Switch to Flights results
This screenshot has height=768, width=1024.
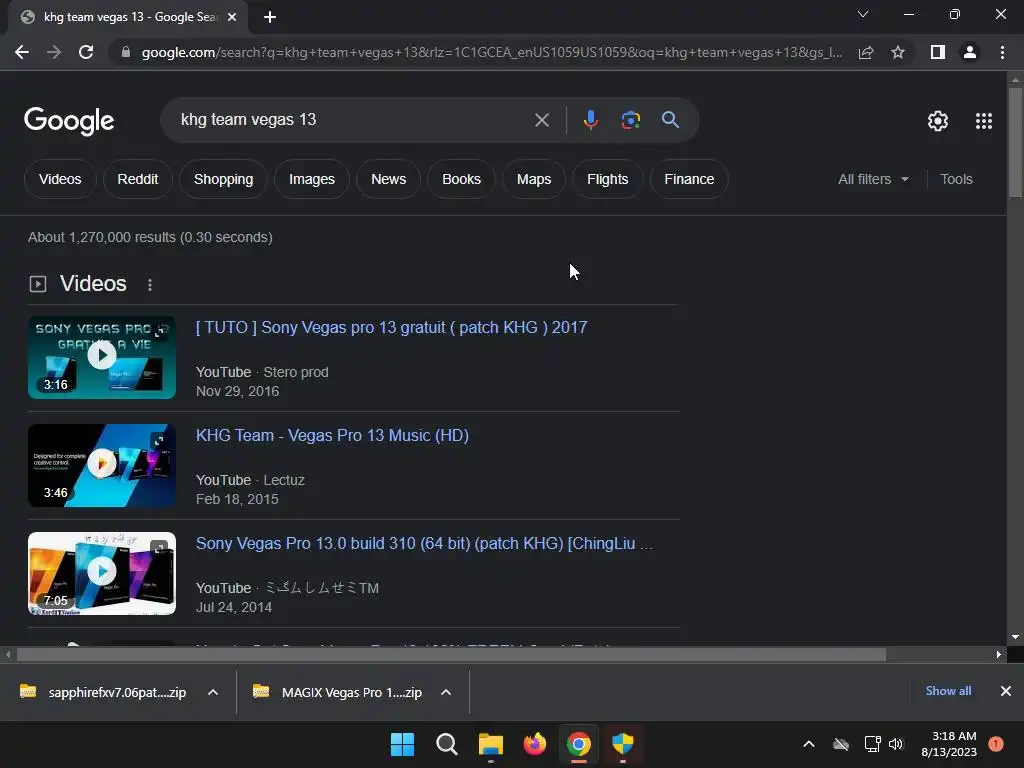[607, 179]
